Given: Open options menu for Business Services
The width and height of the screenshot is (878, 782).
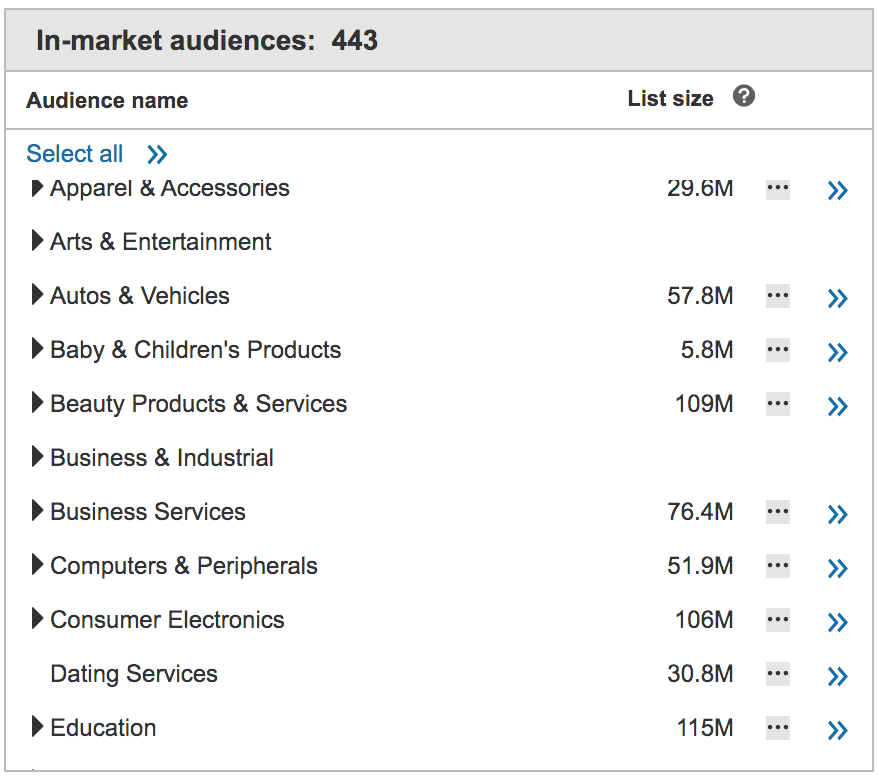Looking at the screenshot, I should pos(777,513).
